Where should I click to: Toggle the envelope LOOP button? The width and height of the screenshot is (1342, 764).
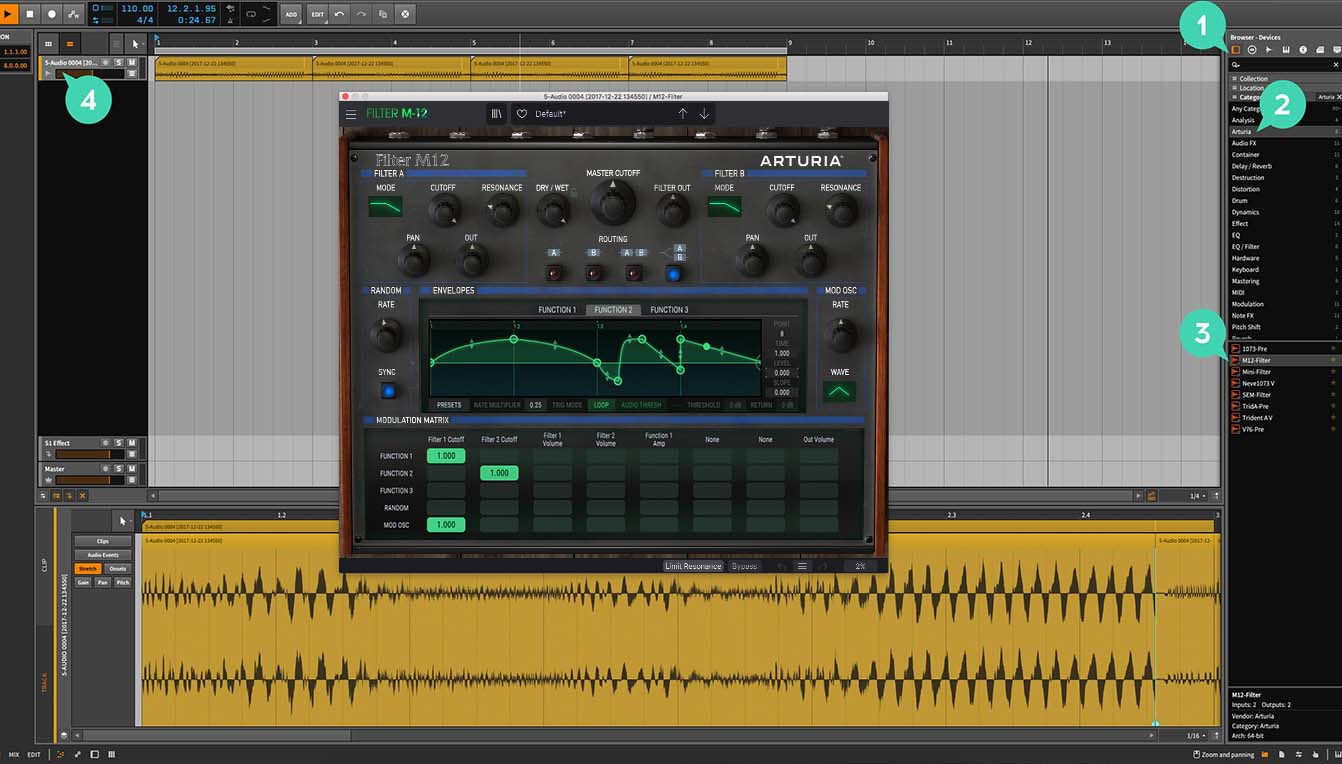[601, 405]
